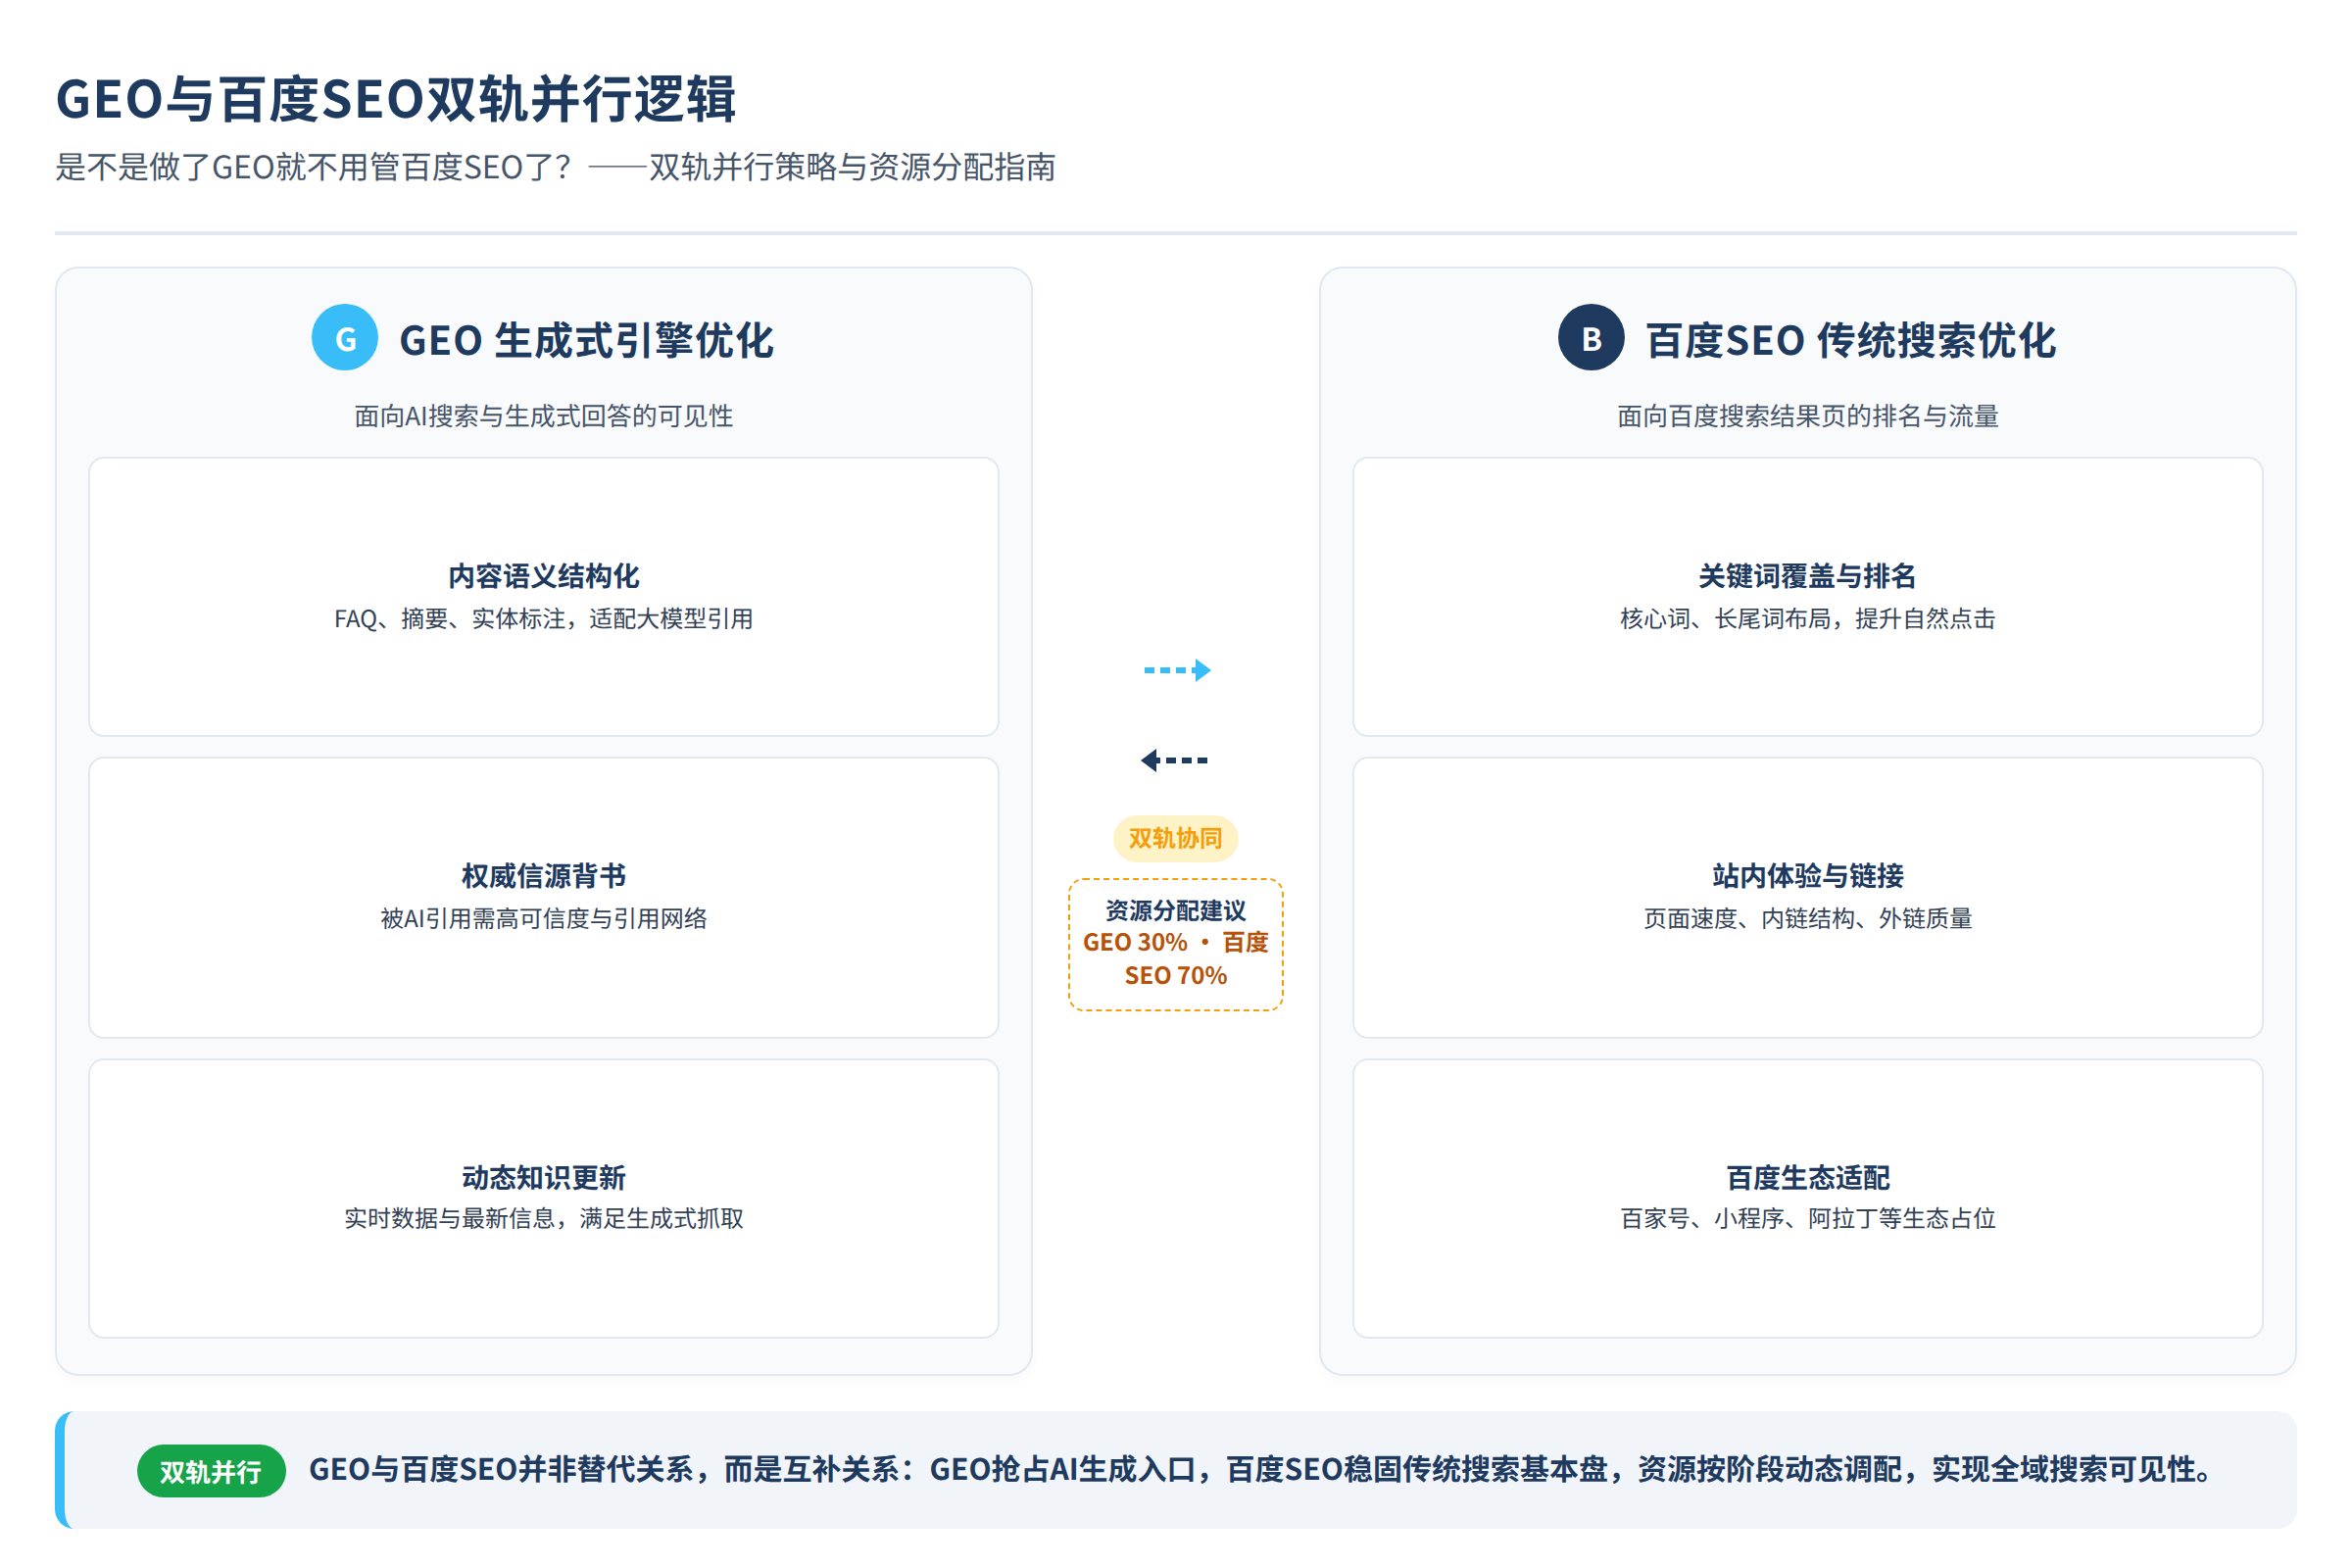Viewport: 2352px width, 1568px height.
Task: Click the description FAQ、摘要、实体标注
Action: 544,619
